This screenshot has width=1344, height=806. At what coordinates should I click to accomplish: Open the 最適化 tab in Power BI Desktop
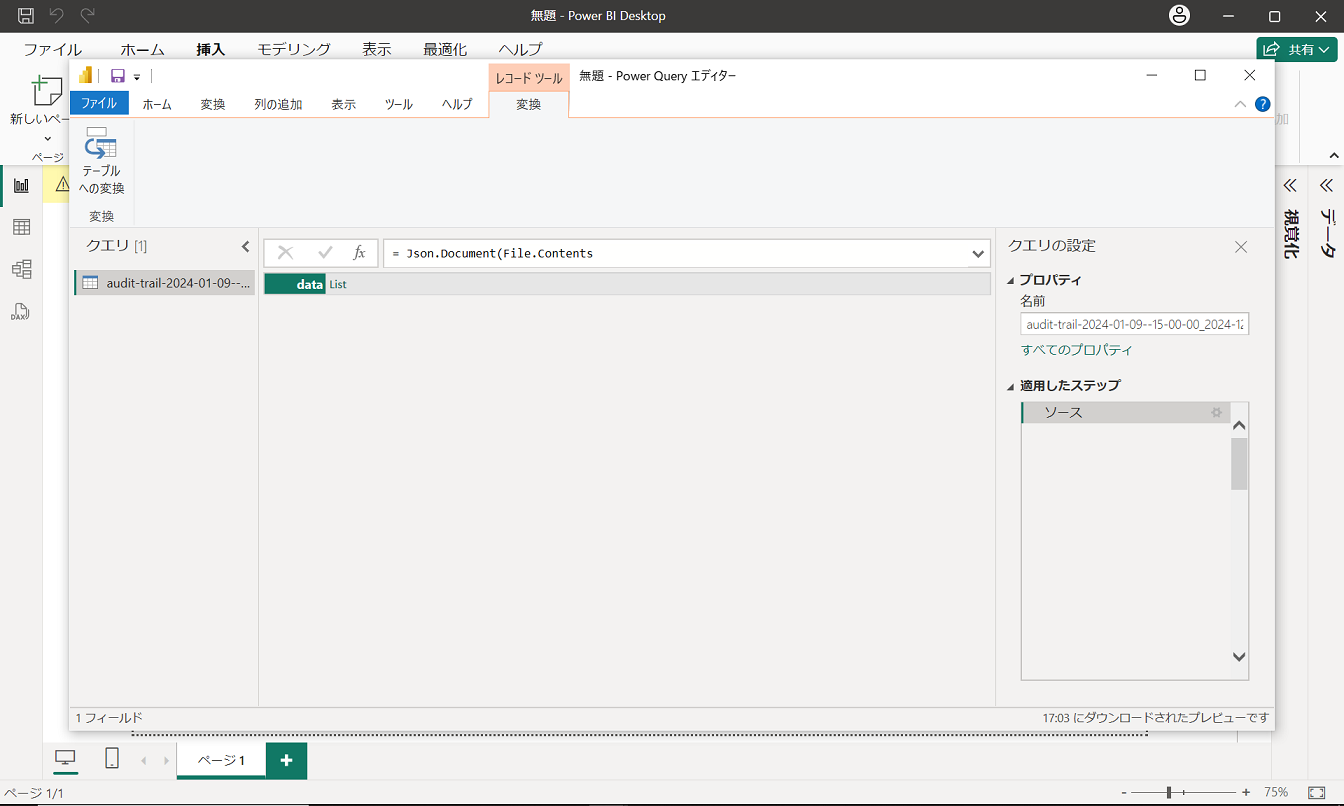click(445, 49)
